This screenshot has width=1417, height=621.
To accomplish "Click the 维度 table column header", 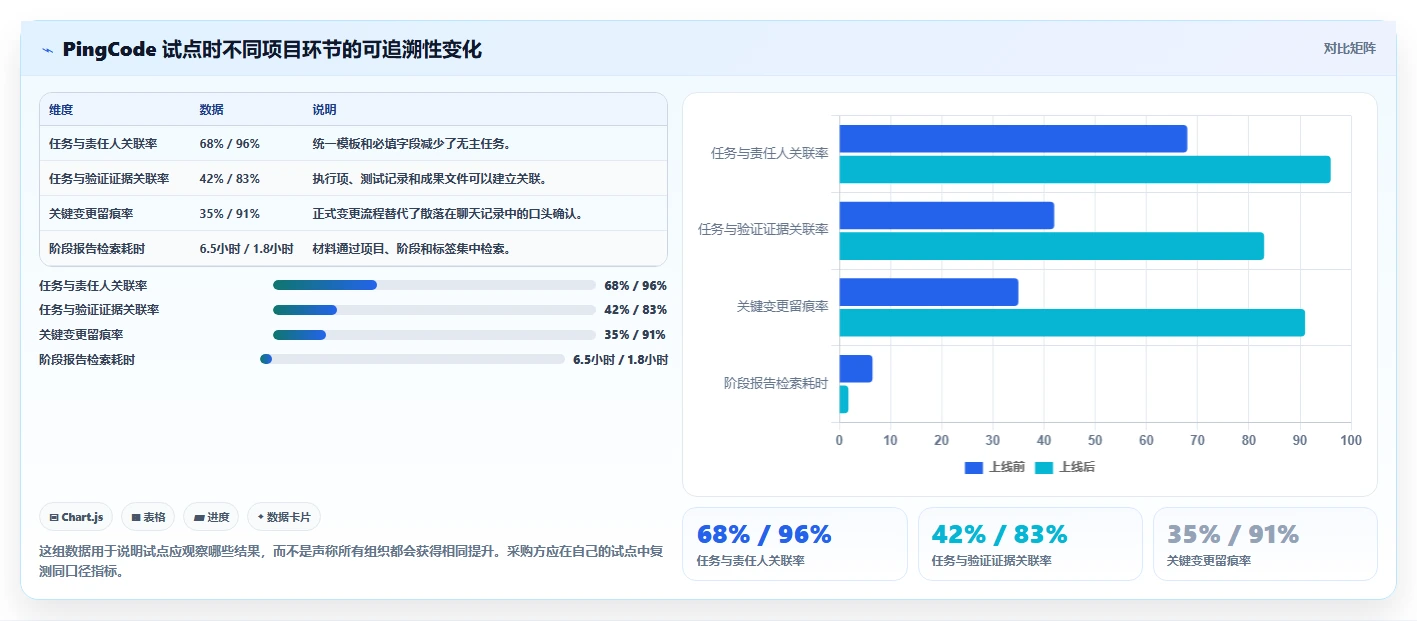I will (x=61, y=110).
